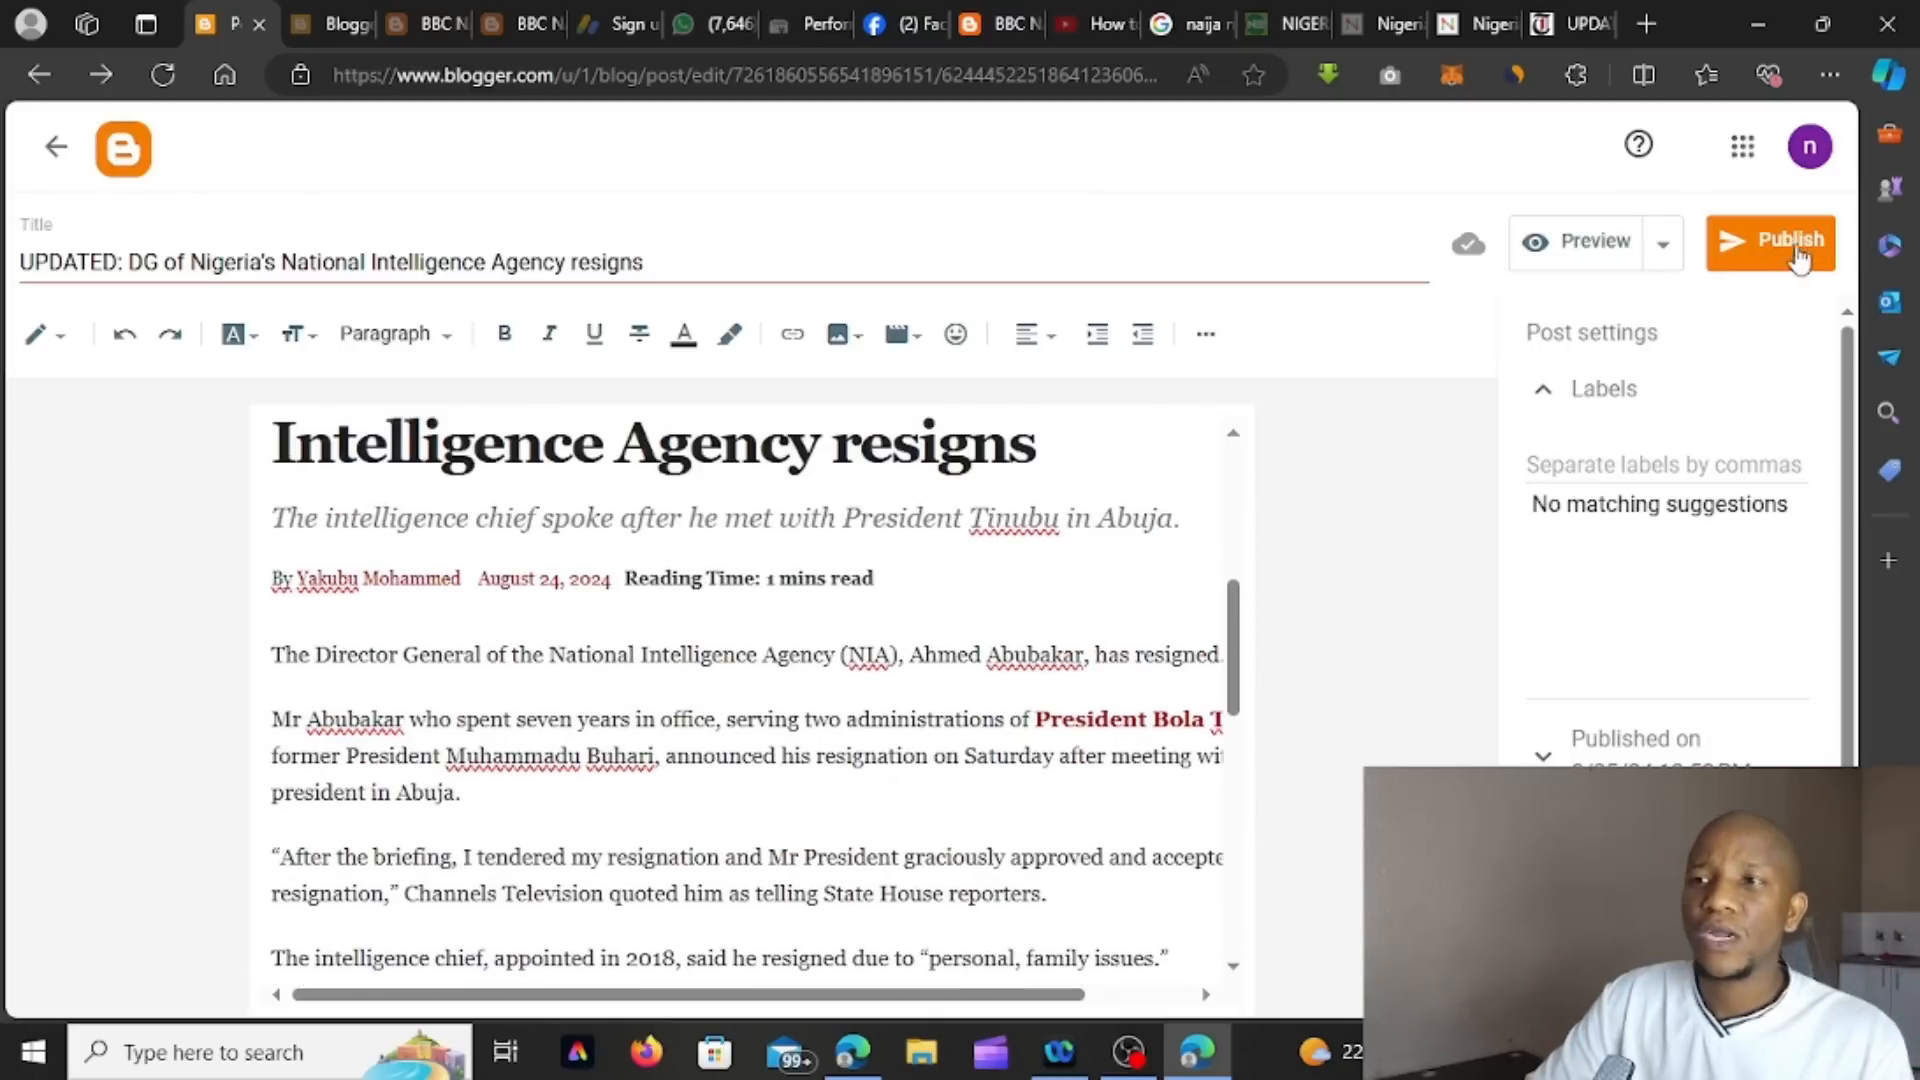Open File Explorer from the taskbar

tap(921, 1052)
